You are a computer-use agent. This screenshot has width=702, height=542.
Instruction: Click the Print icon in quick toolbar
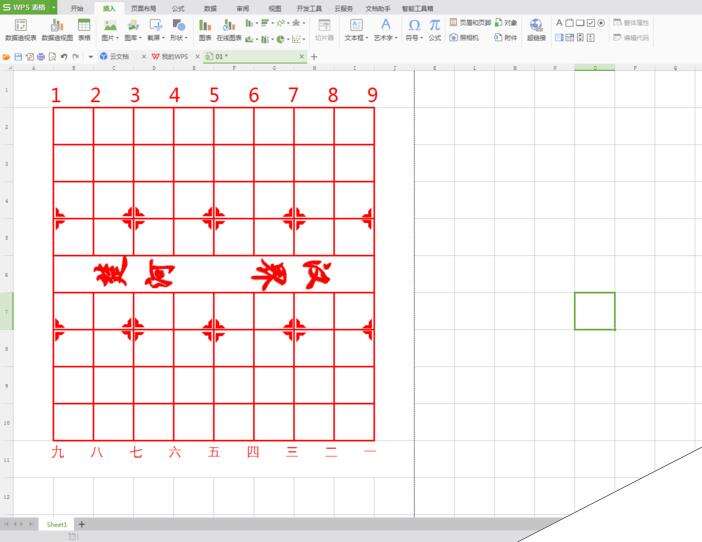coord(41,57)
